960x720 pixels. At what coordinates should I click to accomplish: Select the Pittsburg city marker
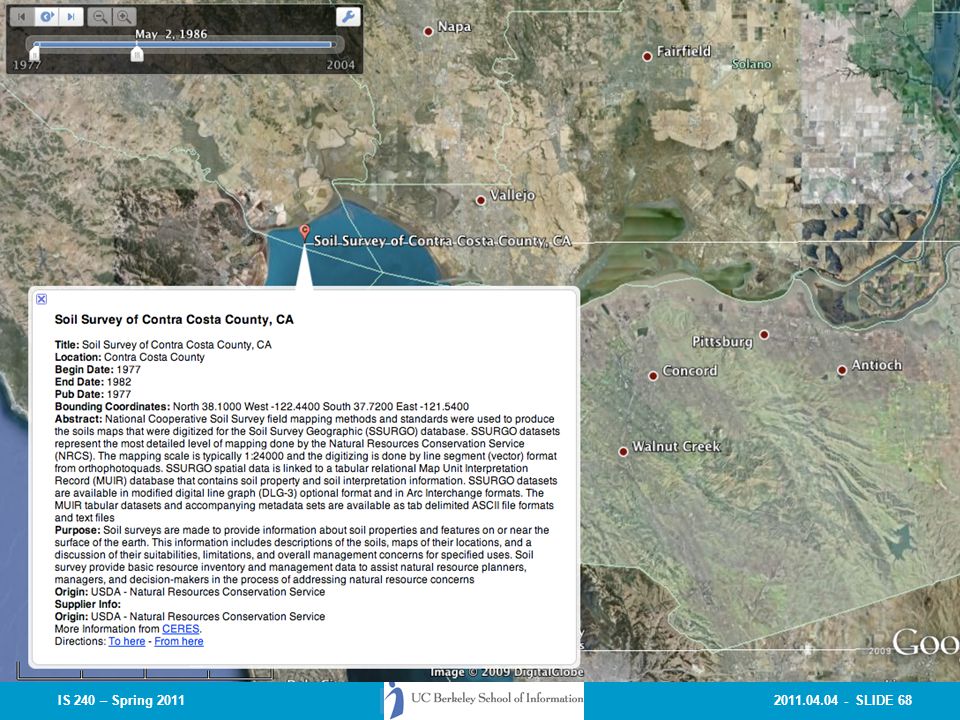point(764,334)
